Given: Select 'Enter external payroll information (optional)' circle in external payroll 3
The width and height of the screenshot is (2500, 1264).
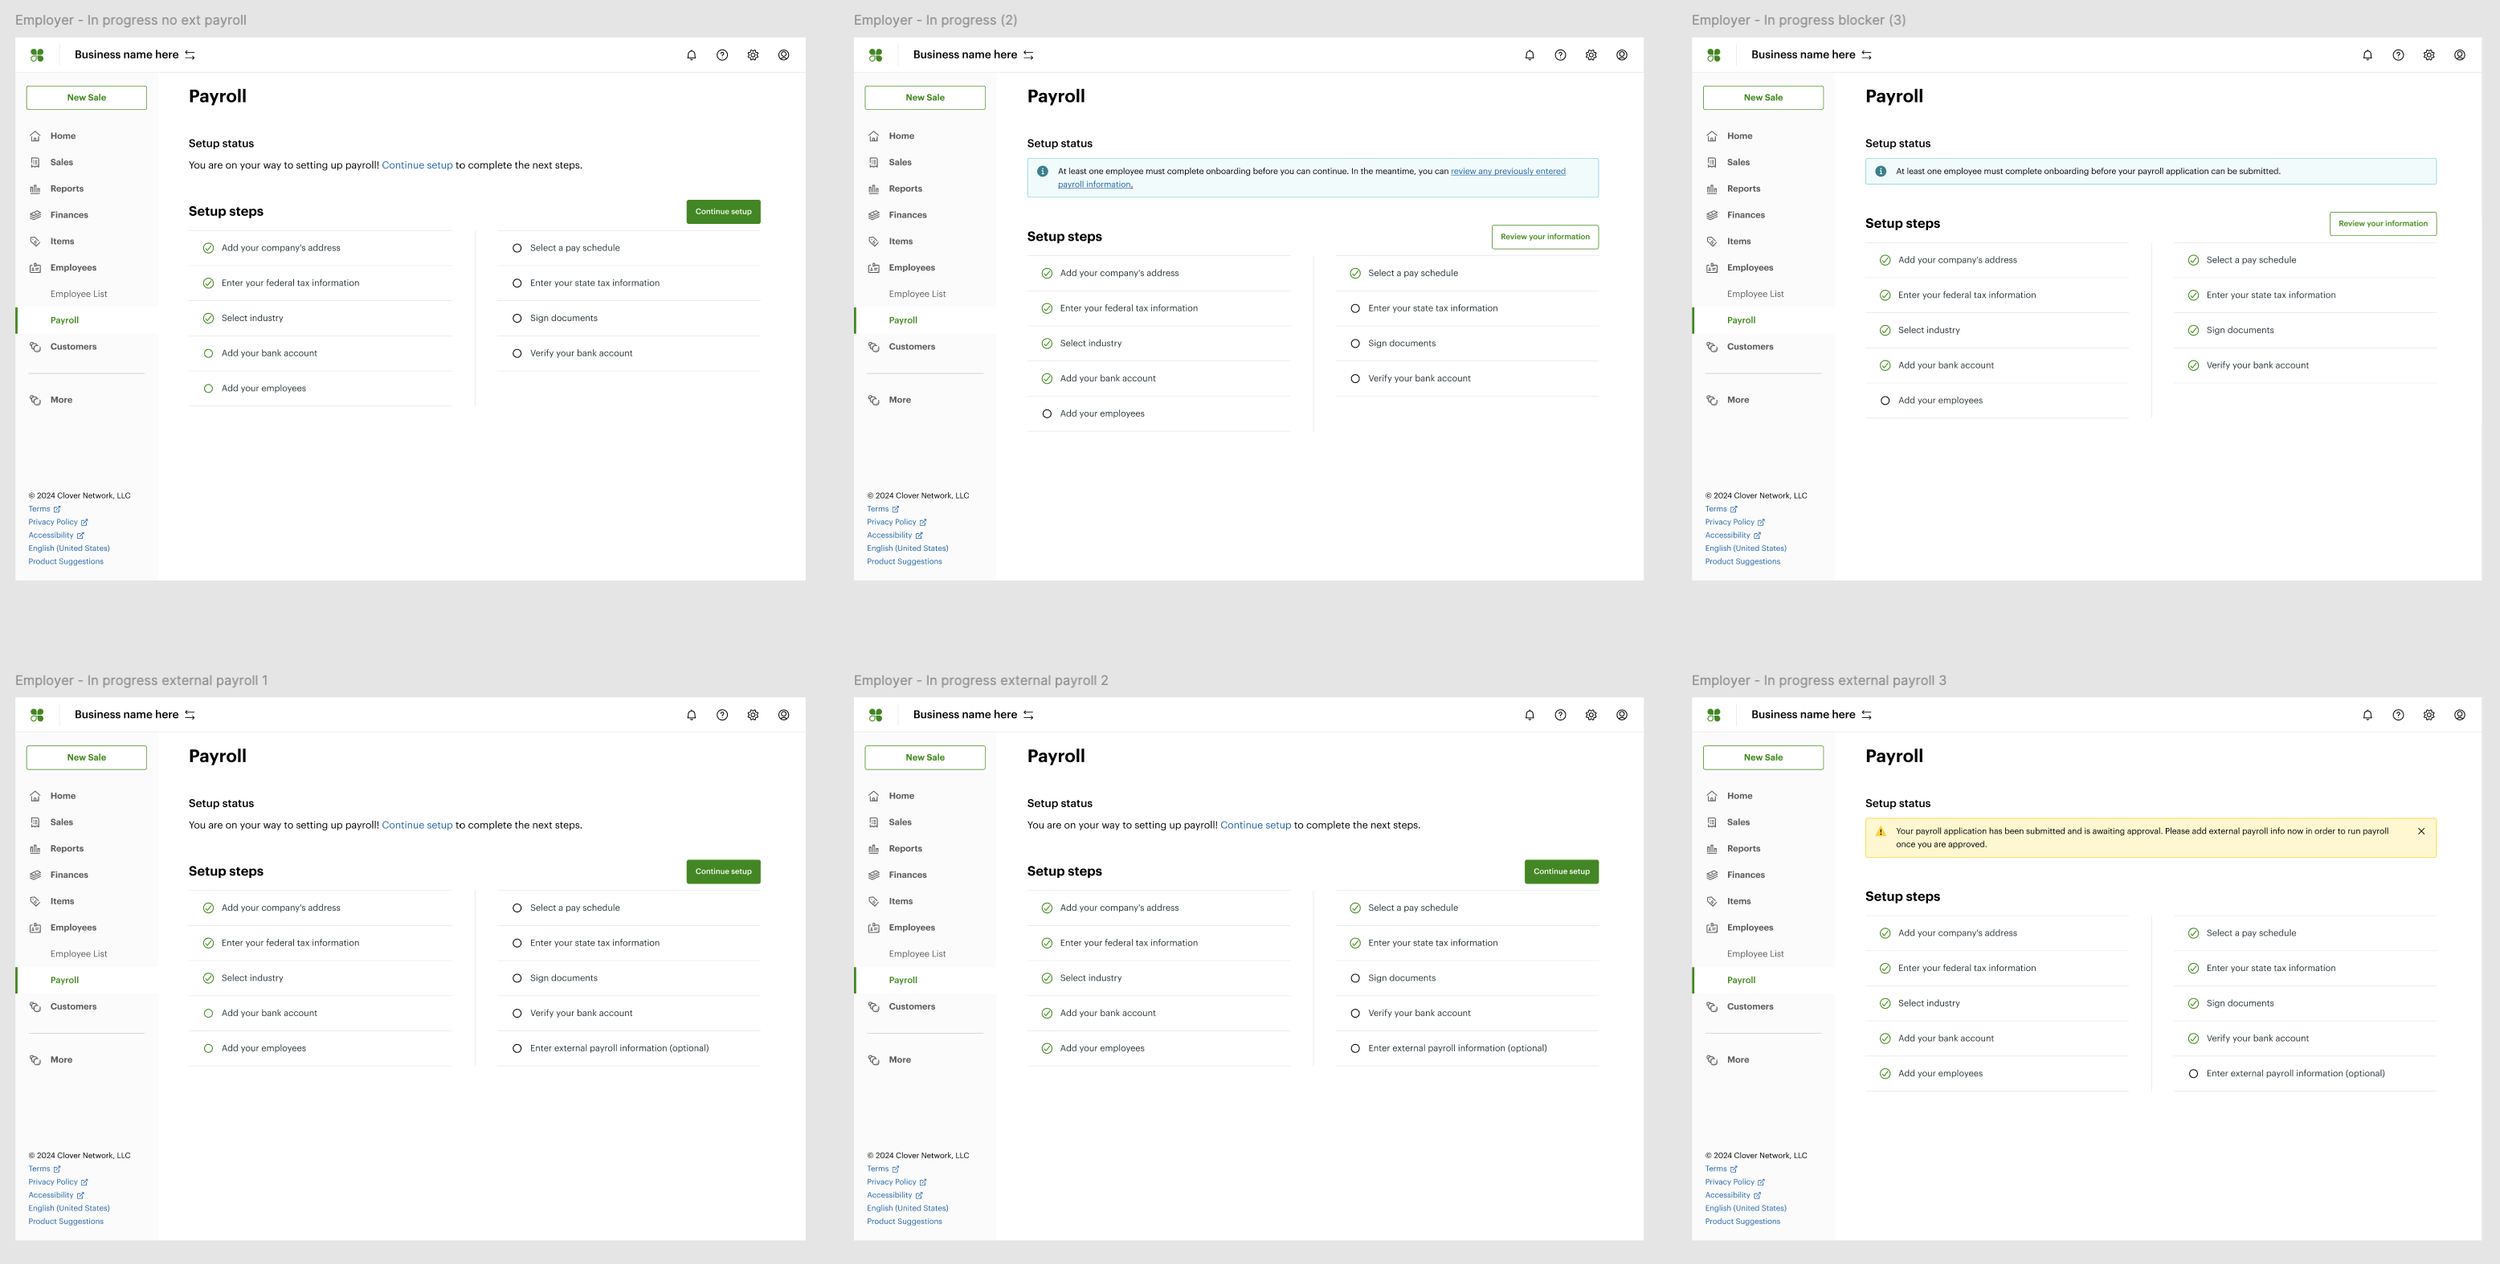Looking at the screenshot, I should 2193,1074.
